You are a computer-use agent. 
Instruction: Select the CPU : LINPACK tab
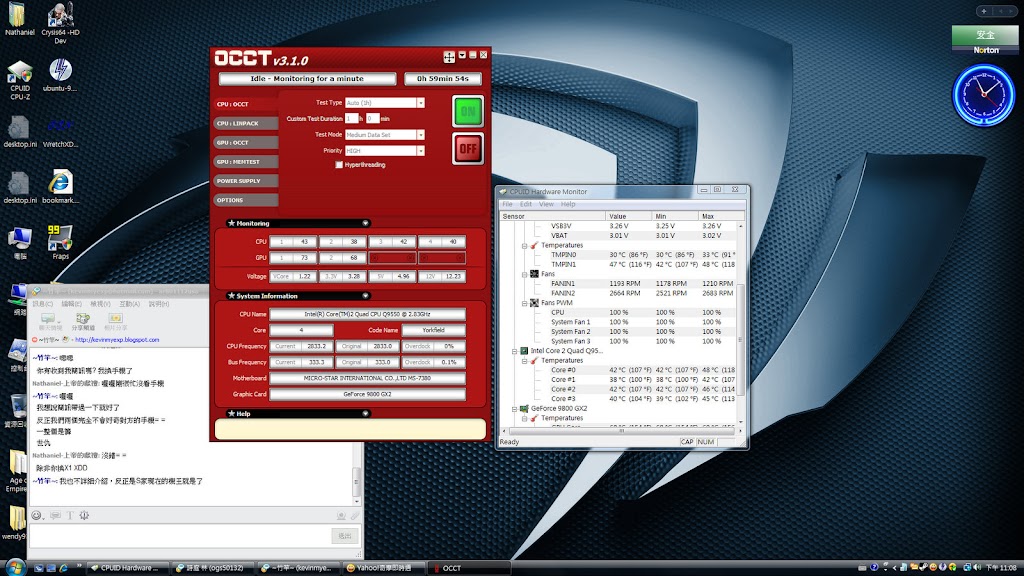pos(246,123)
